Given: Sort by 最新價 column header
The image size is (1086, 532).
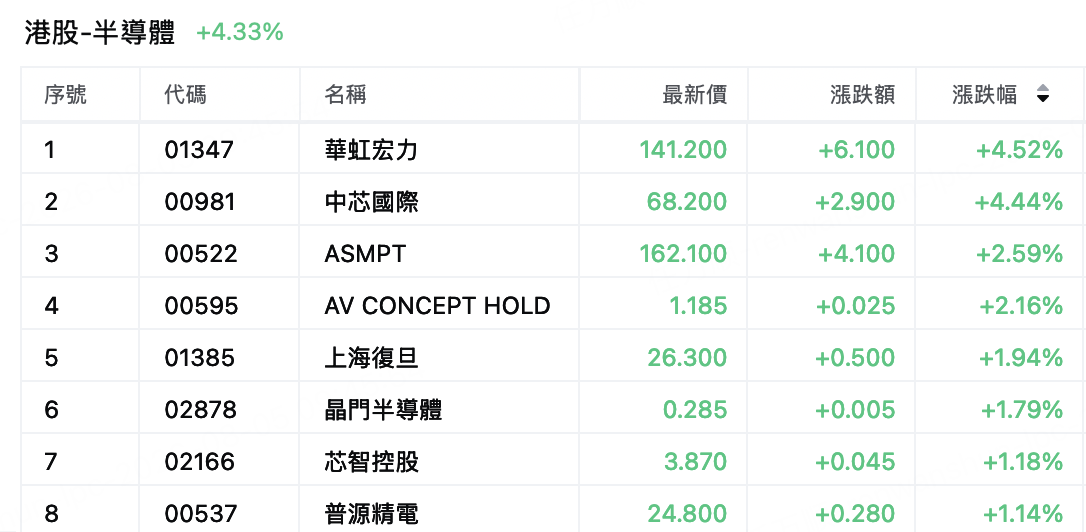Looking at the screenshot, I should point(695,94).
